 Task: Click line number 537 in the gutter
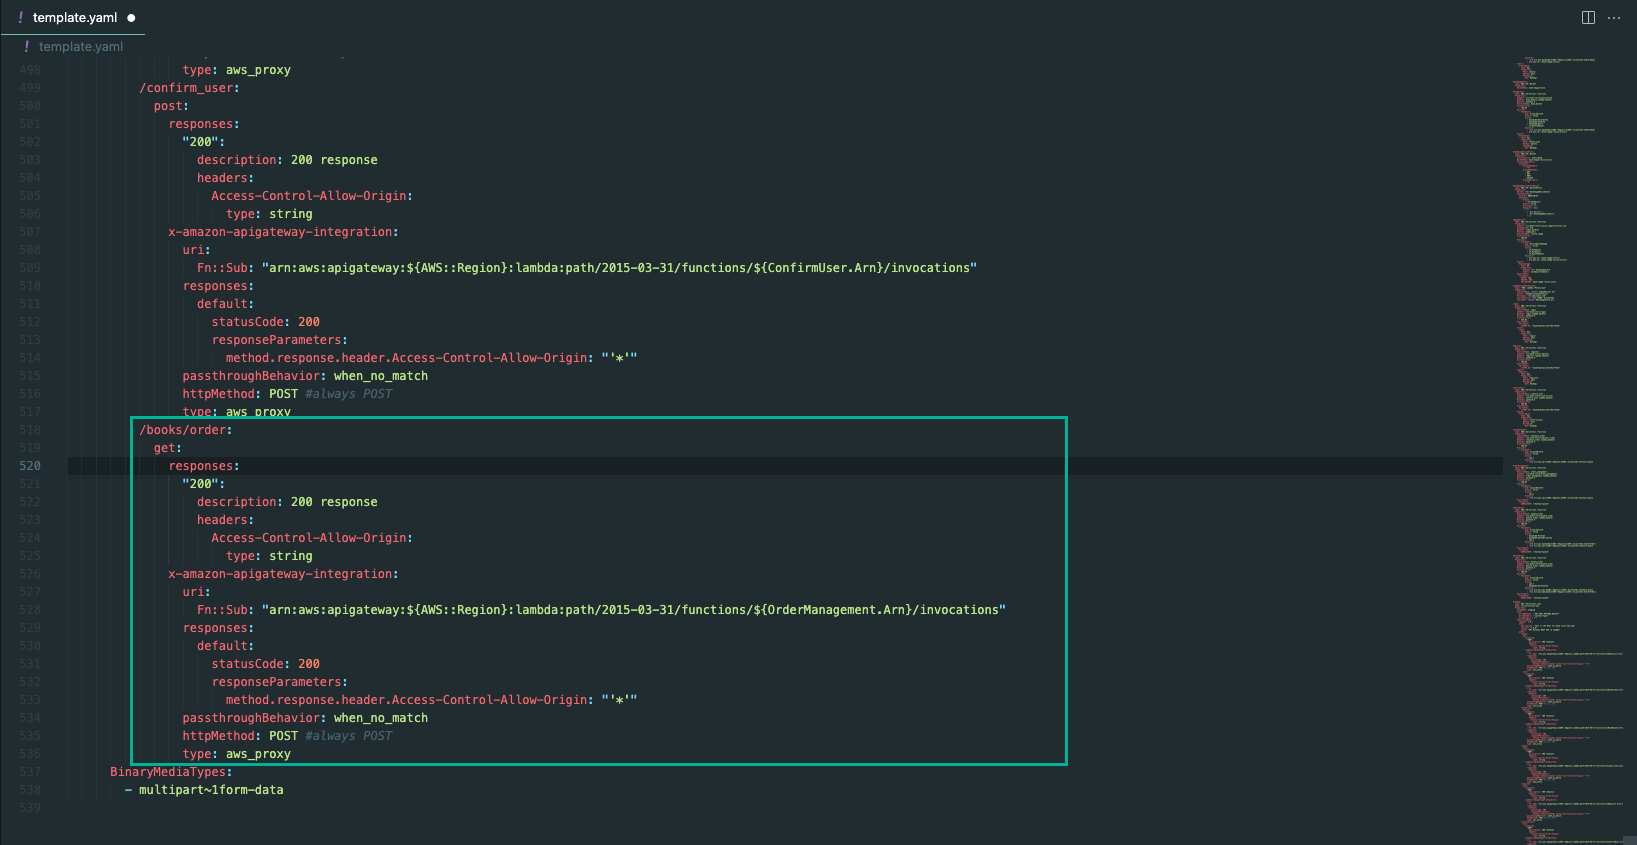click(30, 772)
